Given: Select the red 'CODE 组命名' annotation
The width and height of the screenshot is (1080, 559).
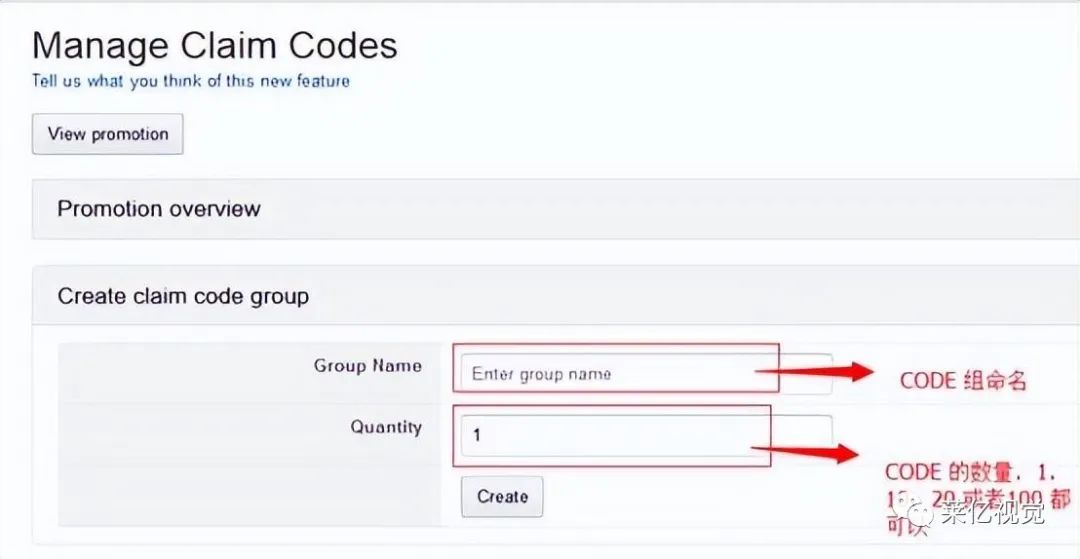Looking at the screenshot, I should 963,381.
